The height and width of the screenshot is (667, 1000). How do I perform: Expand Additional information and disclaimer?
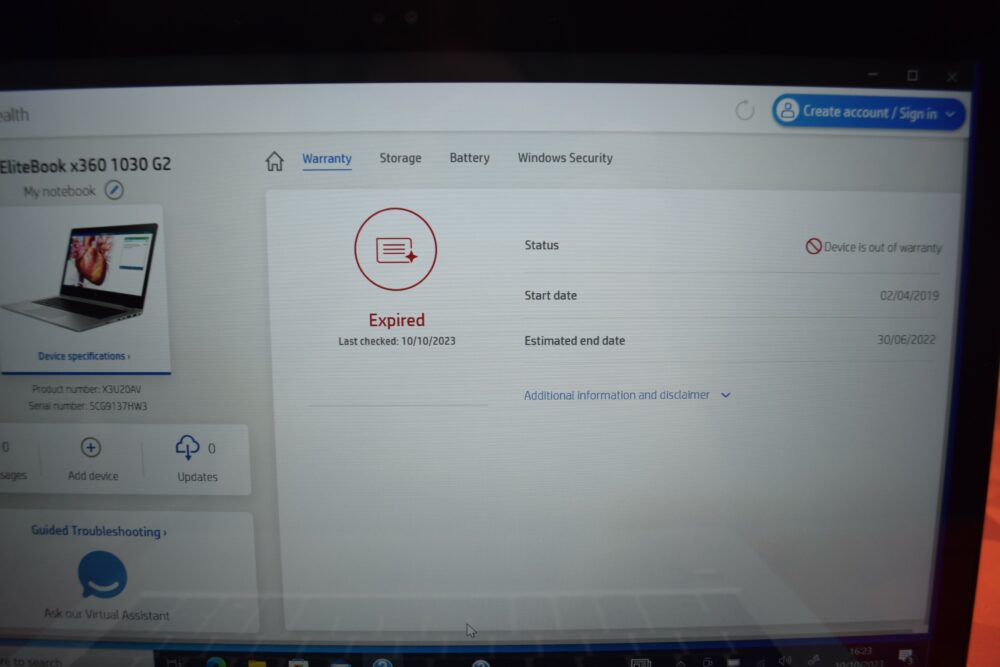coord(627,395)
